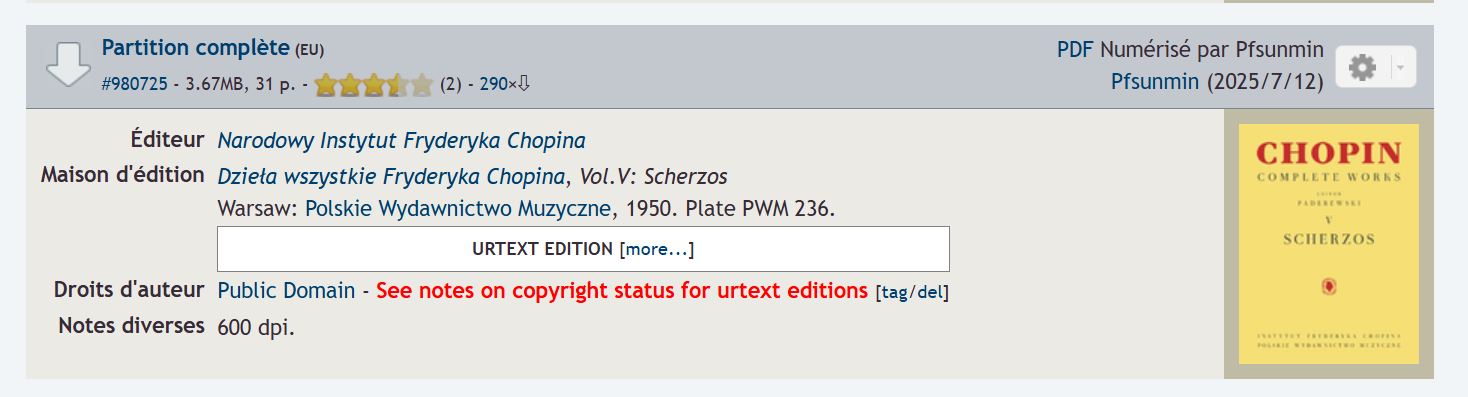Rate the score with the fifth star
This screenshot has width=1468, height=397.
coord(422,85)
